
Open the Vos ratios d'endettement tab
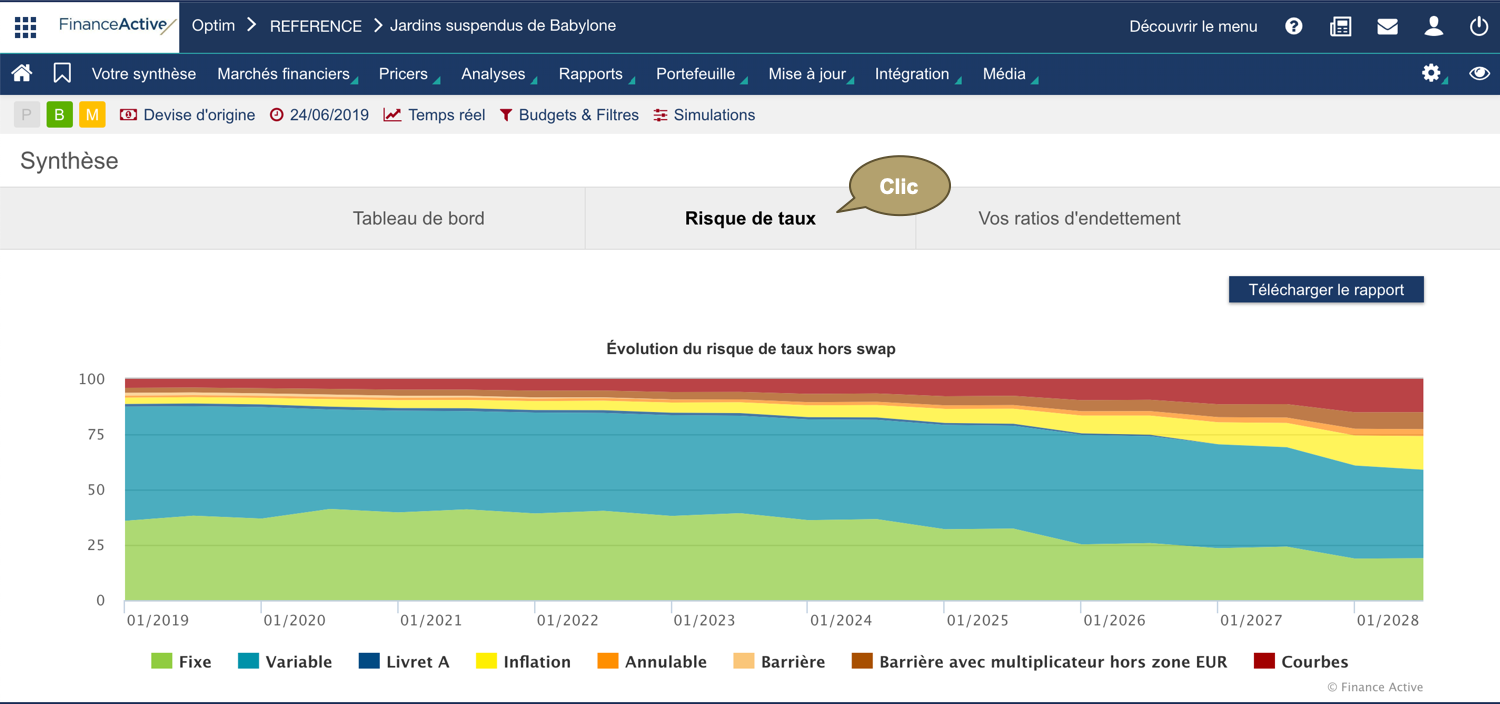[x=1080, y=217]
